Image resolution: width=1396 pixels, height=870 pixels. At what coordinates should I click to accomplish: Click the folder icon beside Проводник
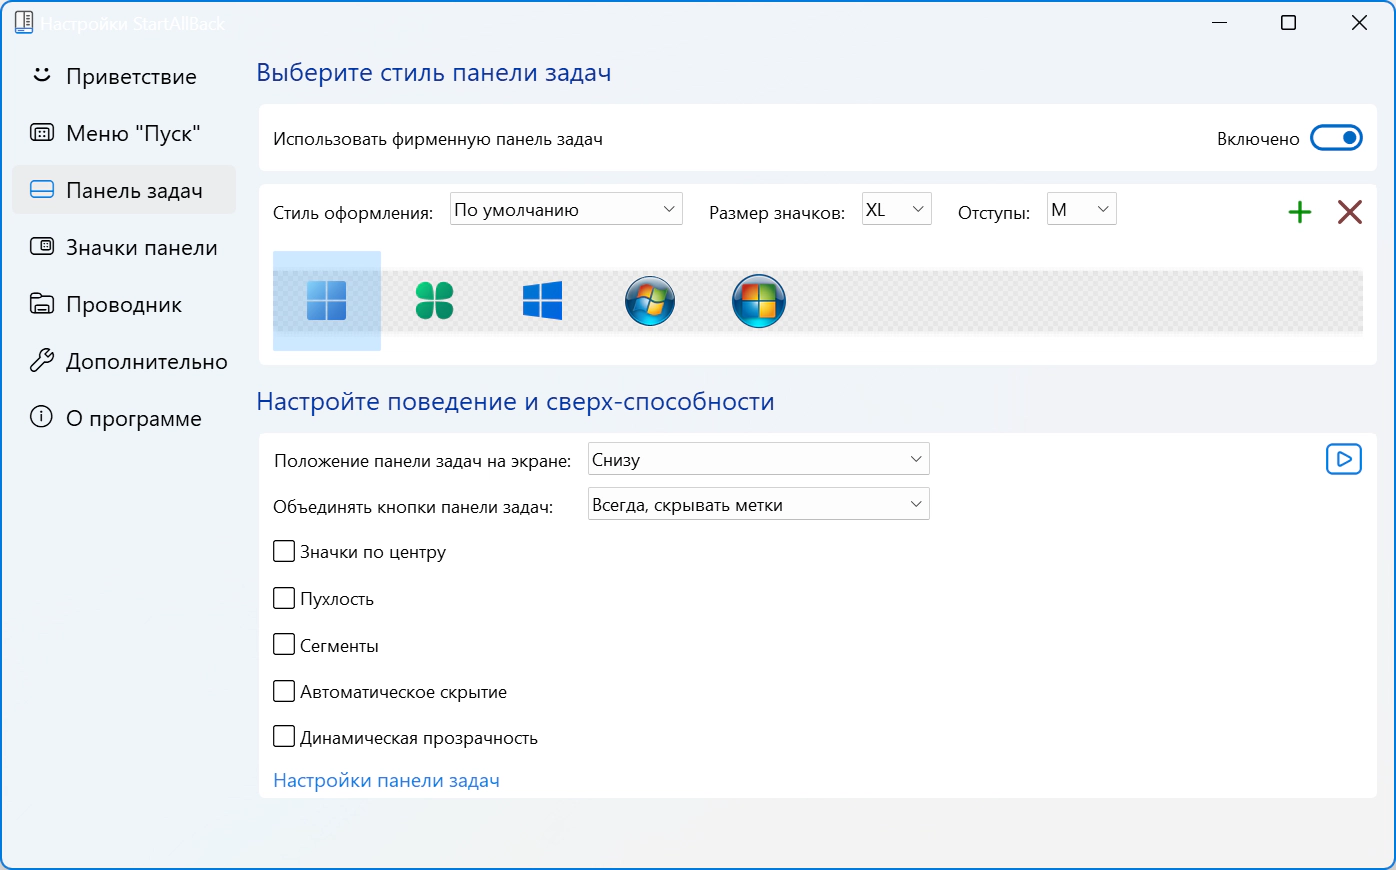point(42,304)
